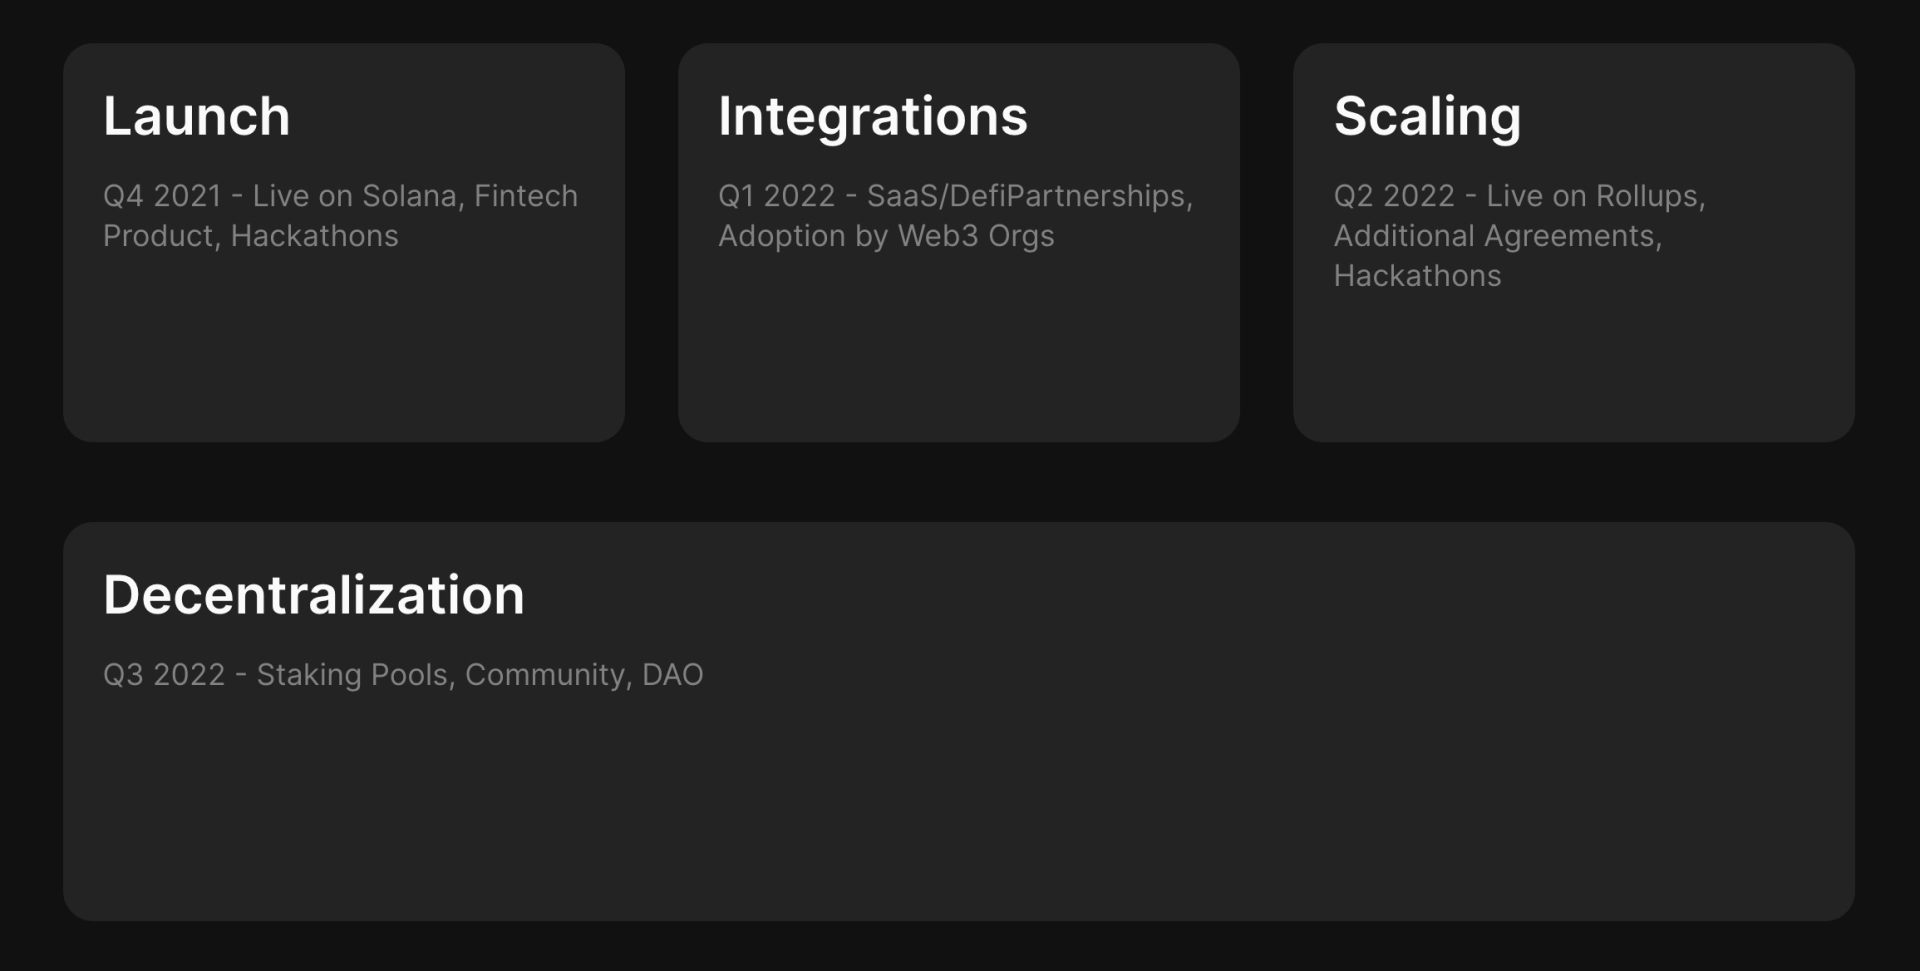Viewport: 1920px width, 971px height.
Task: Click the "Q3 2022" date text
Action: [164, 675]
